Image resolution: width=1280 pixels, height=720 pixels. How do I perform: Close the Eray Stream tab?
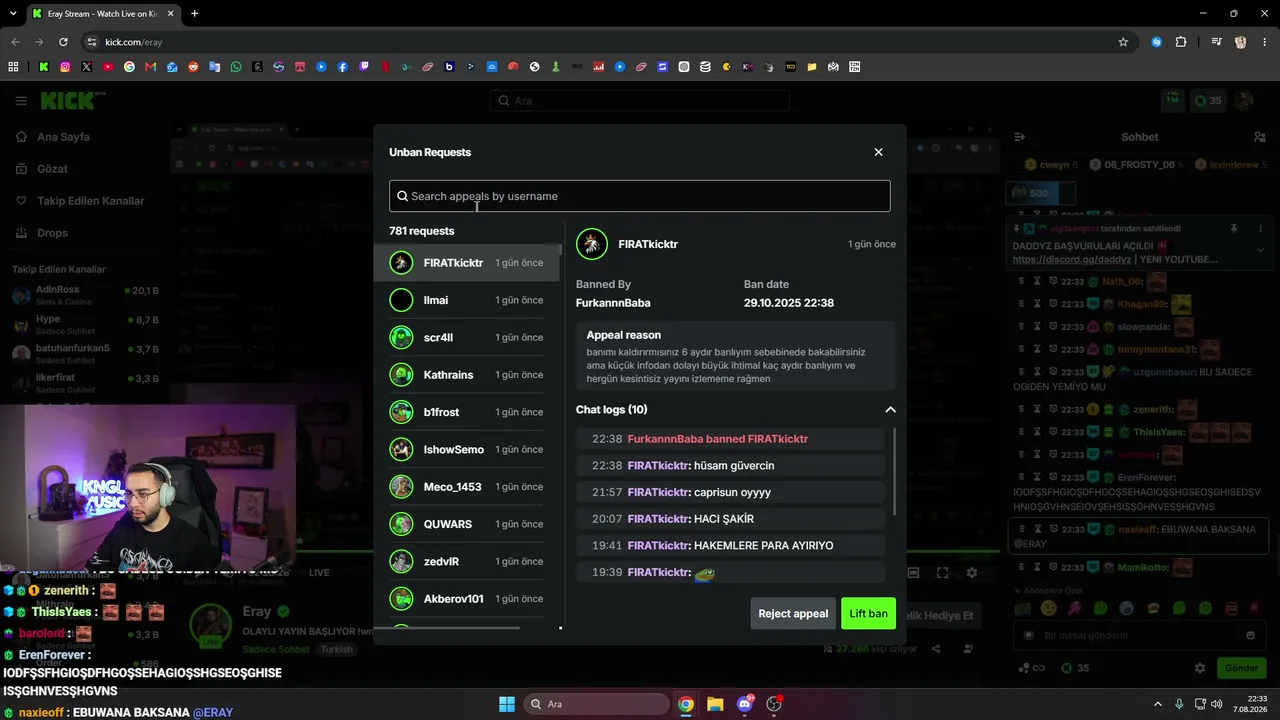[169, 14]
